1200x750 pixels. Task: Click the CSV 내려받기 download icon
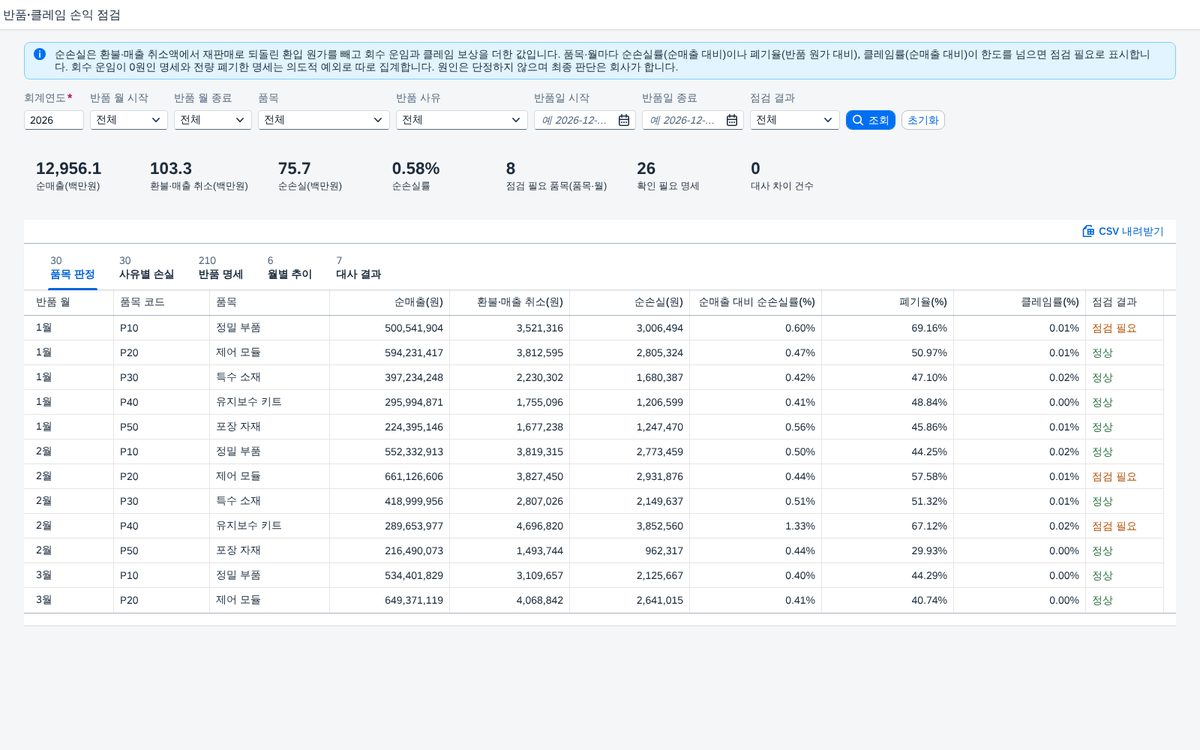(1088, 231)
